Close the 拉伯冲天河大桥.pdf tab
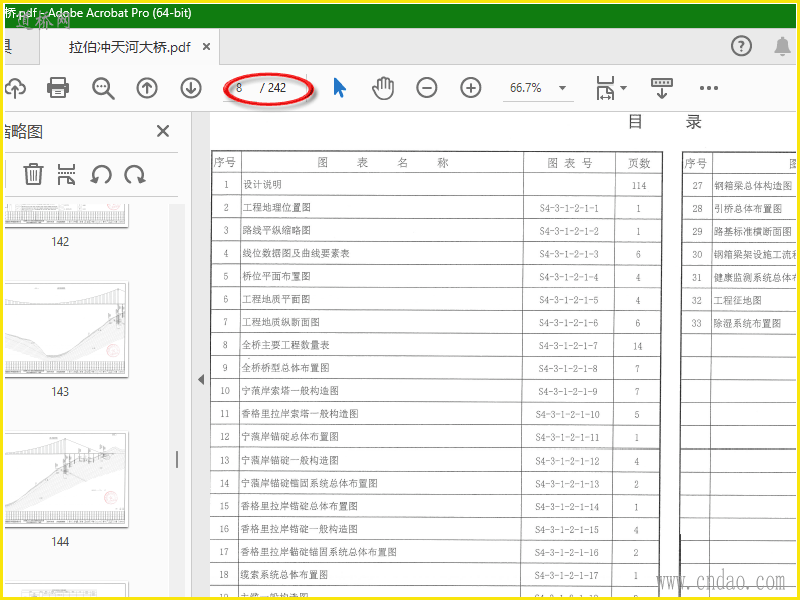This screenshot has height=600, width=800. pos(206,47)
